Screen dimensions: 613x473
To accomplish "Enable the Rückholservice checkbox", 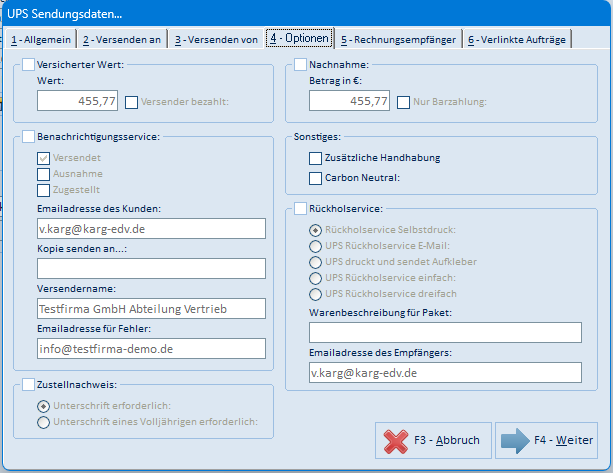I will click(x=300, y=209).
